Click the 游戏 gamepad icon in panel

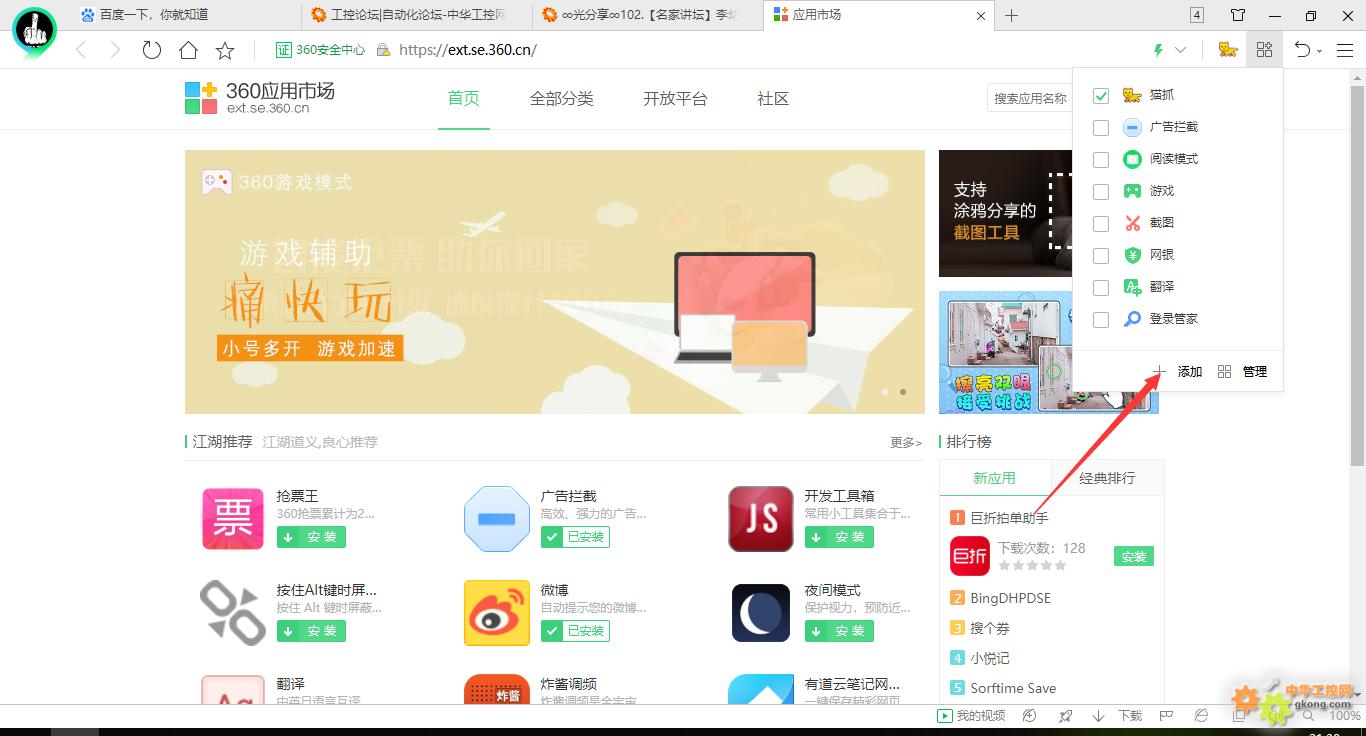(x=1132, y=191)
